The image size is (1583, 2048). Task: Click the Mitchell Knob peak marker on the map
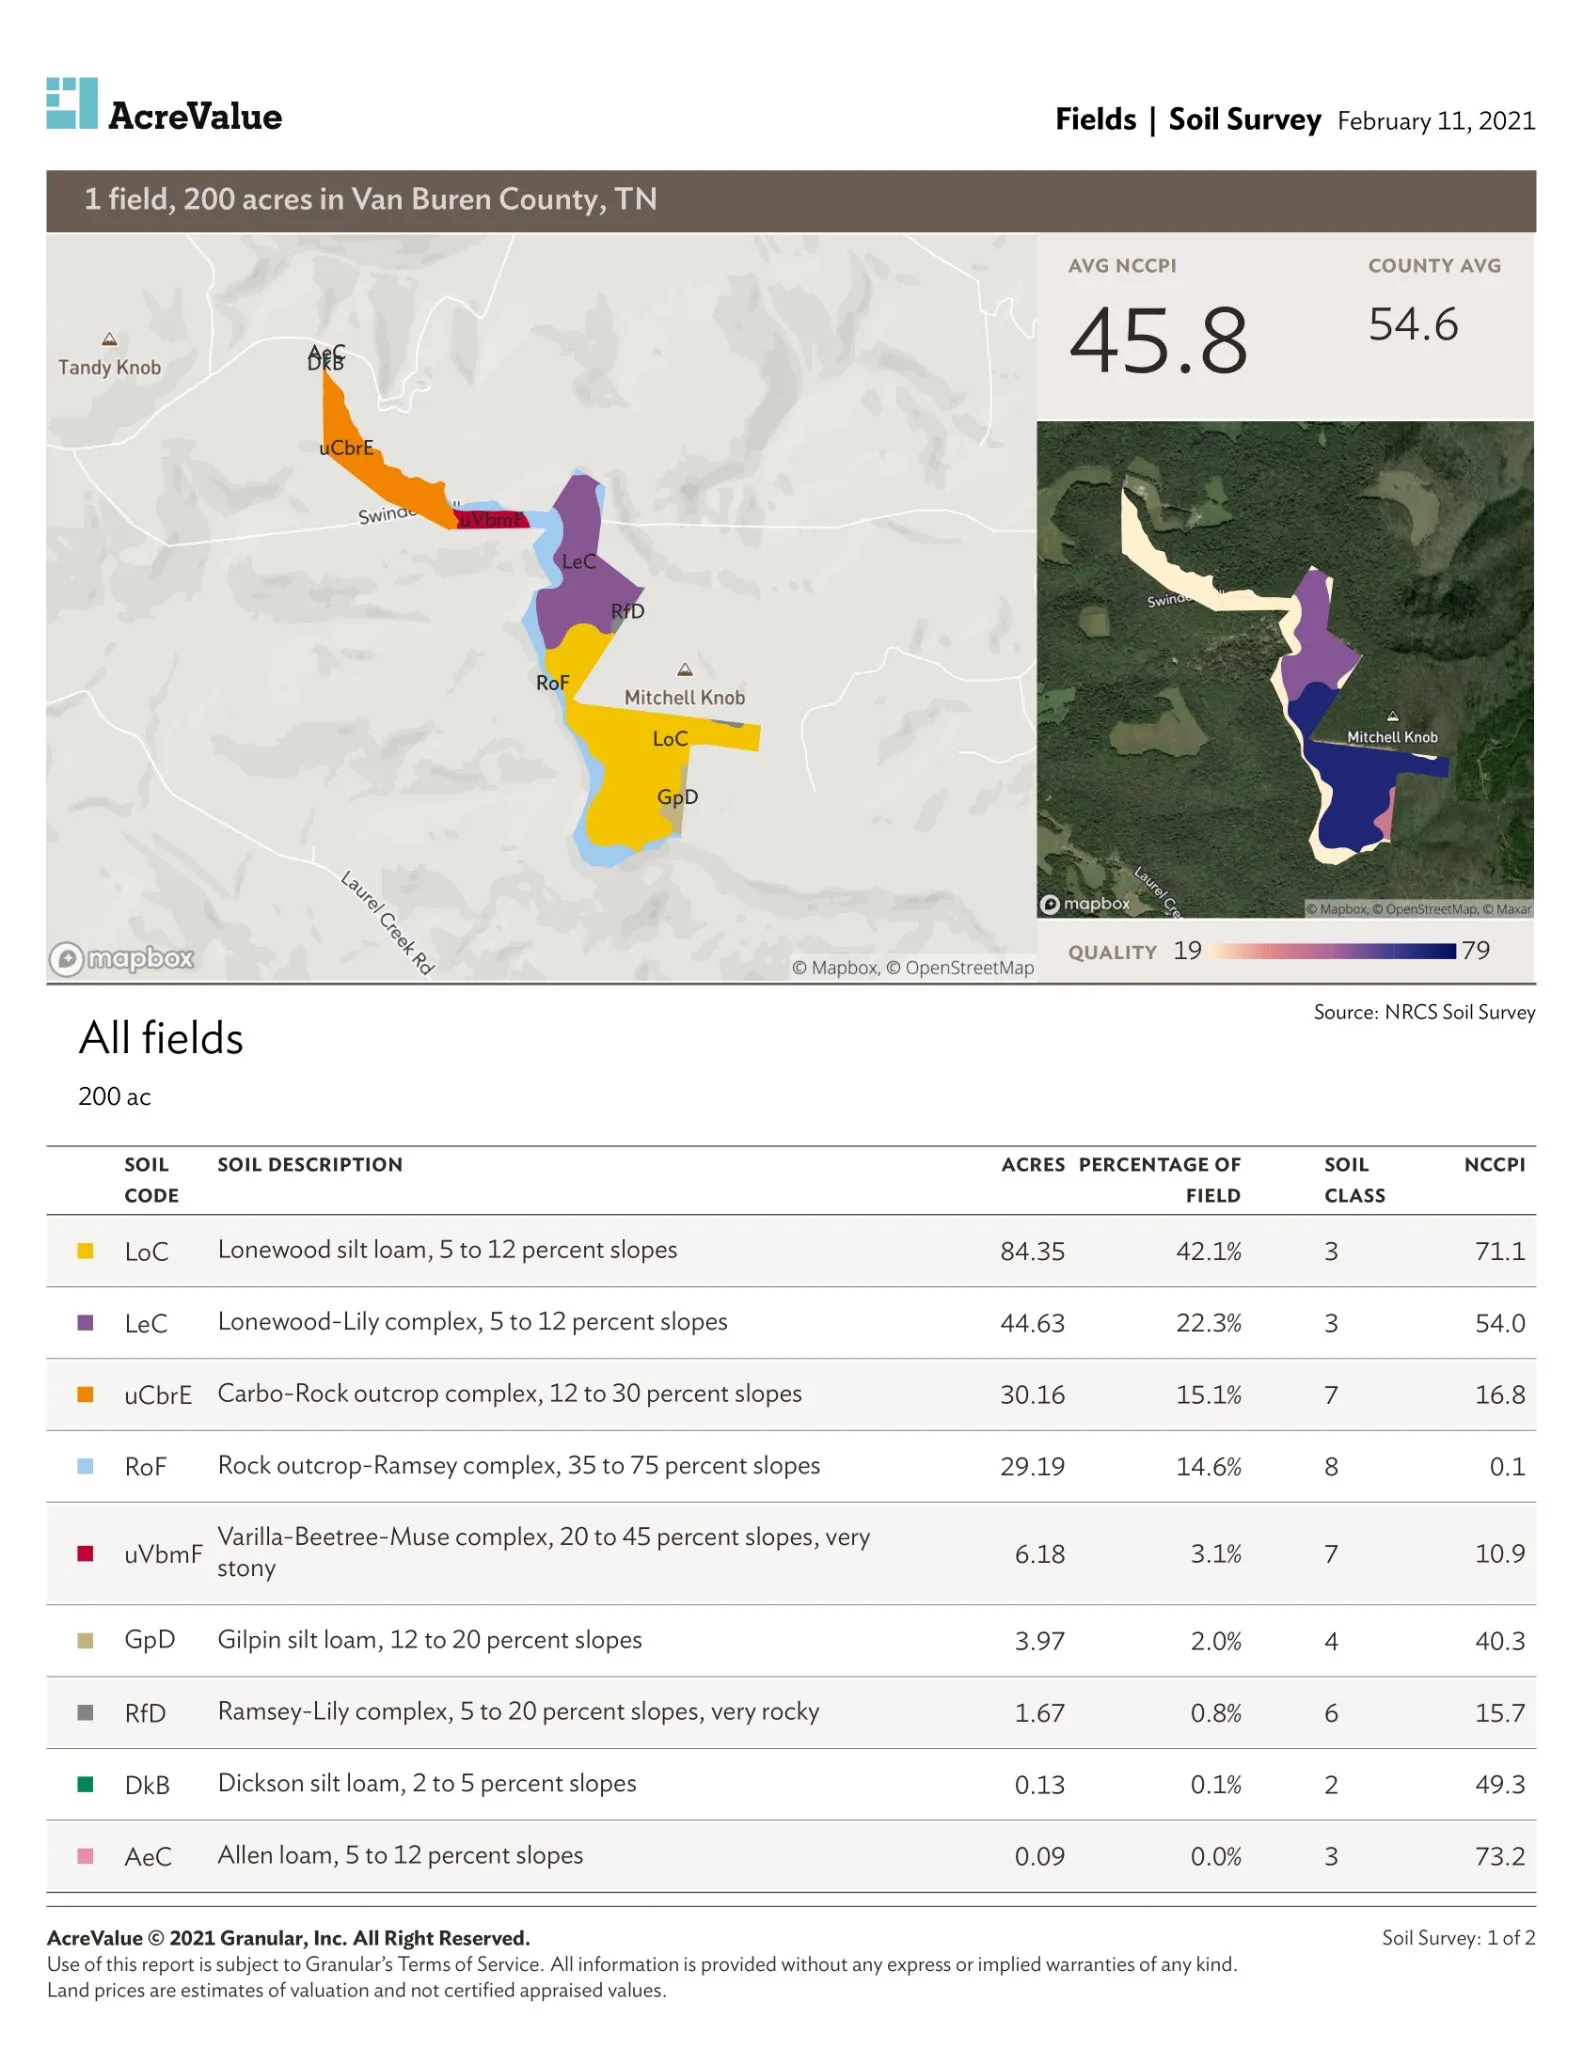tap(685, 669)
